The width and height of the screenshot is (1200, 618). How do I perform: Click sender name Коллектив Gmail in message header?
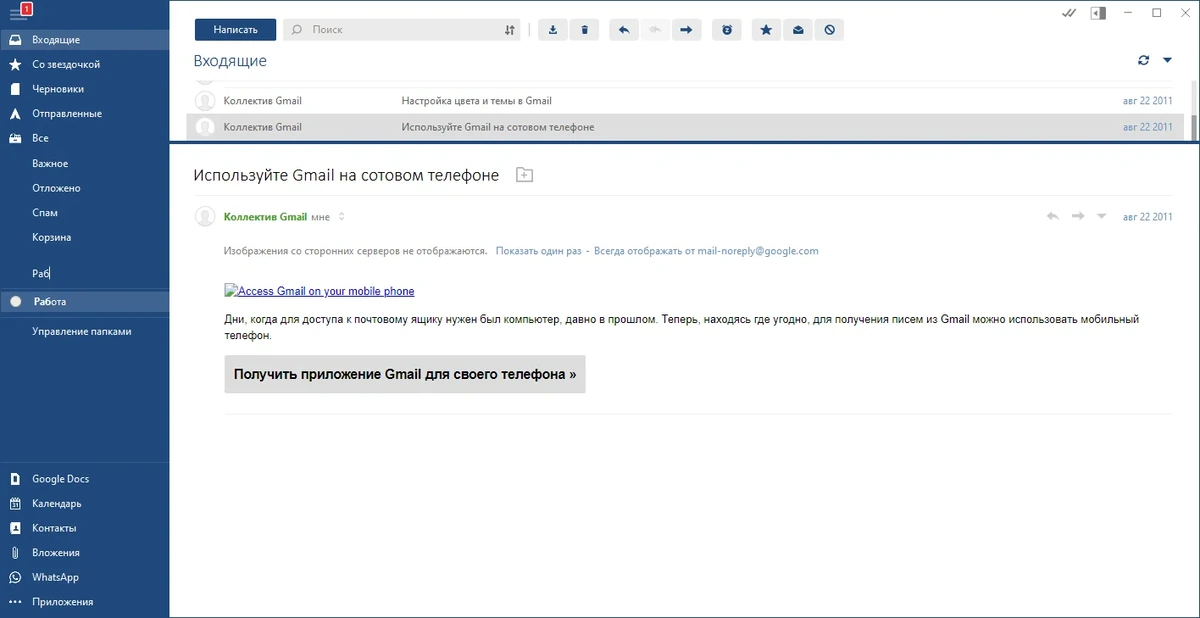click(265, 216)
